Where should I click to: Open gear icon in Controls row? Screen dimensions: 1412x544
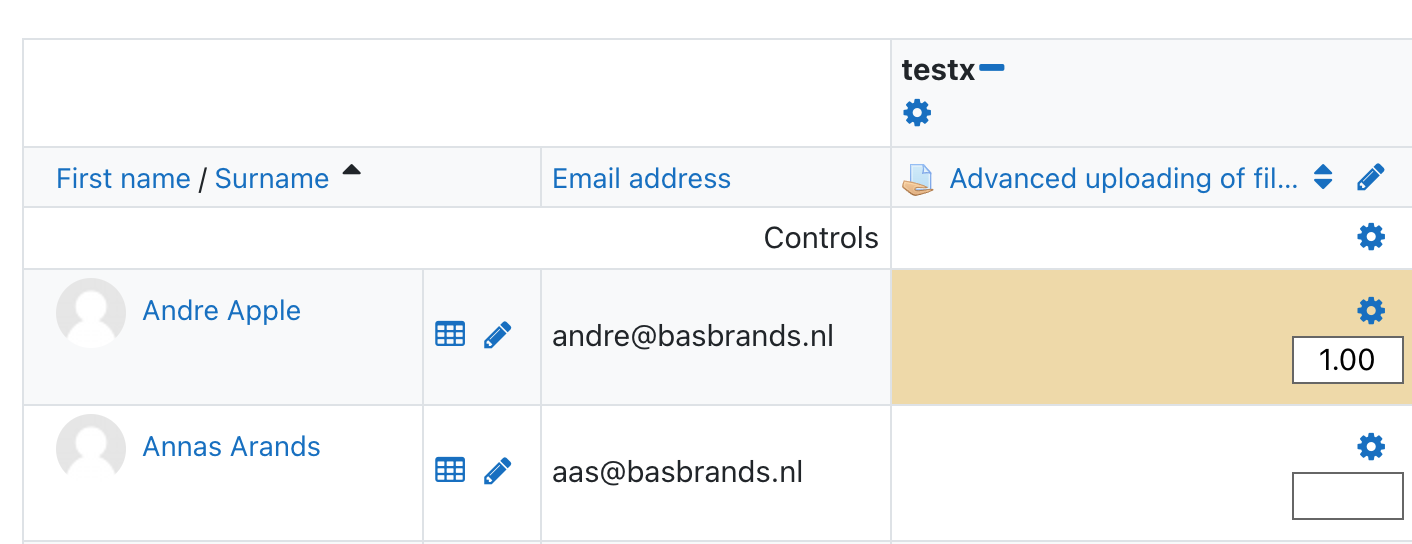(x=1371, y=237)
